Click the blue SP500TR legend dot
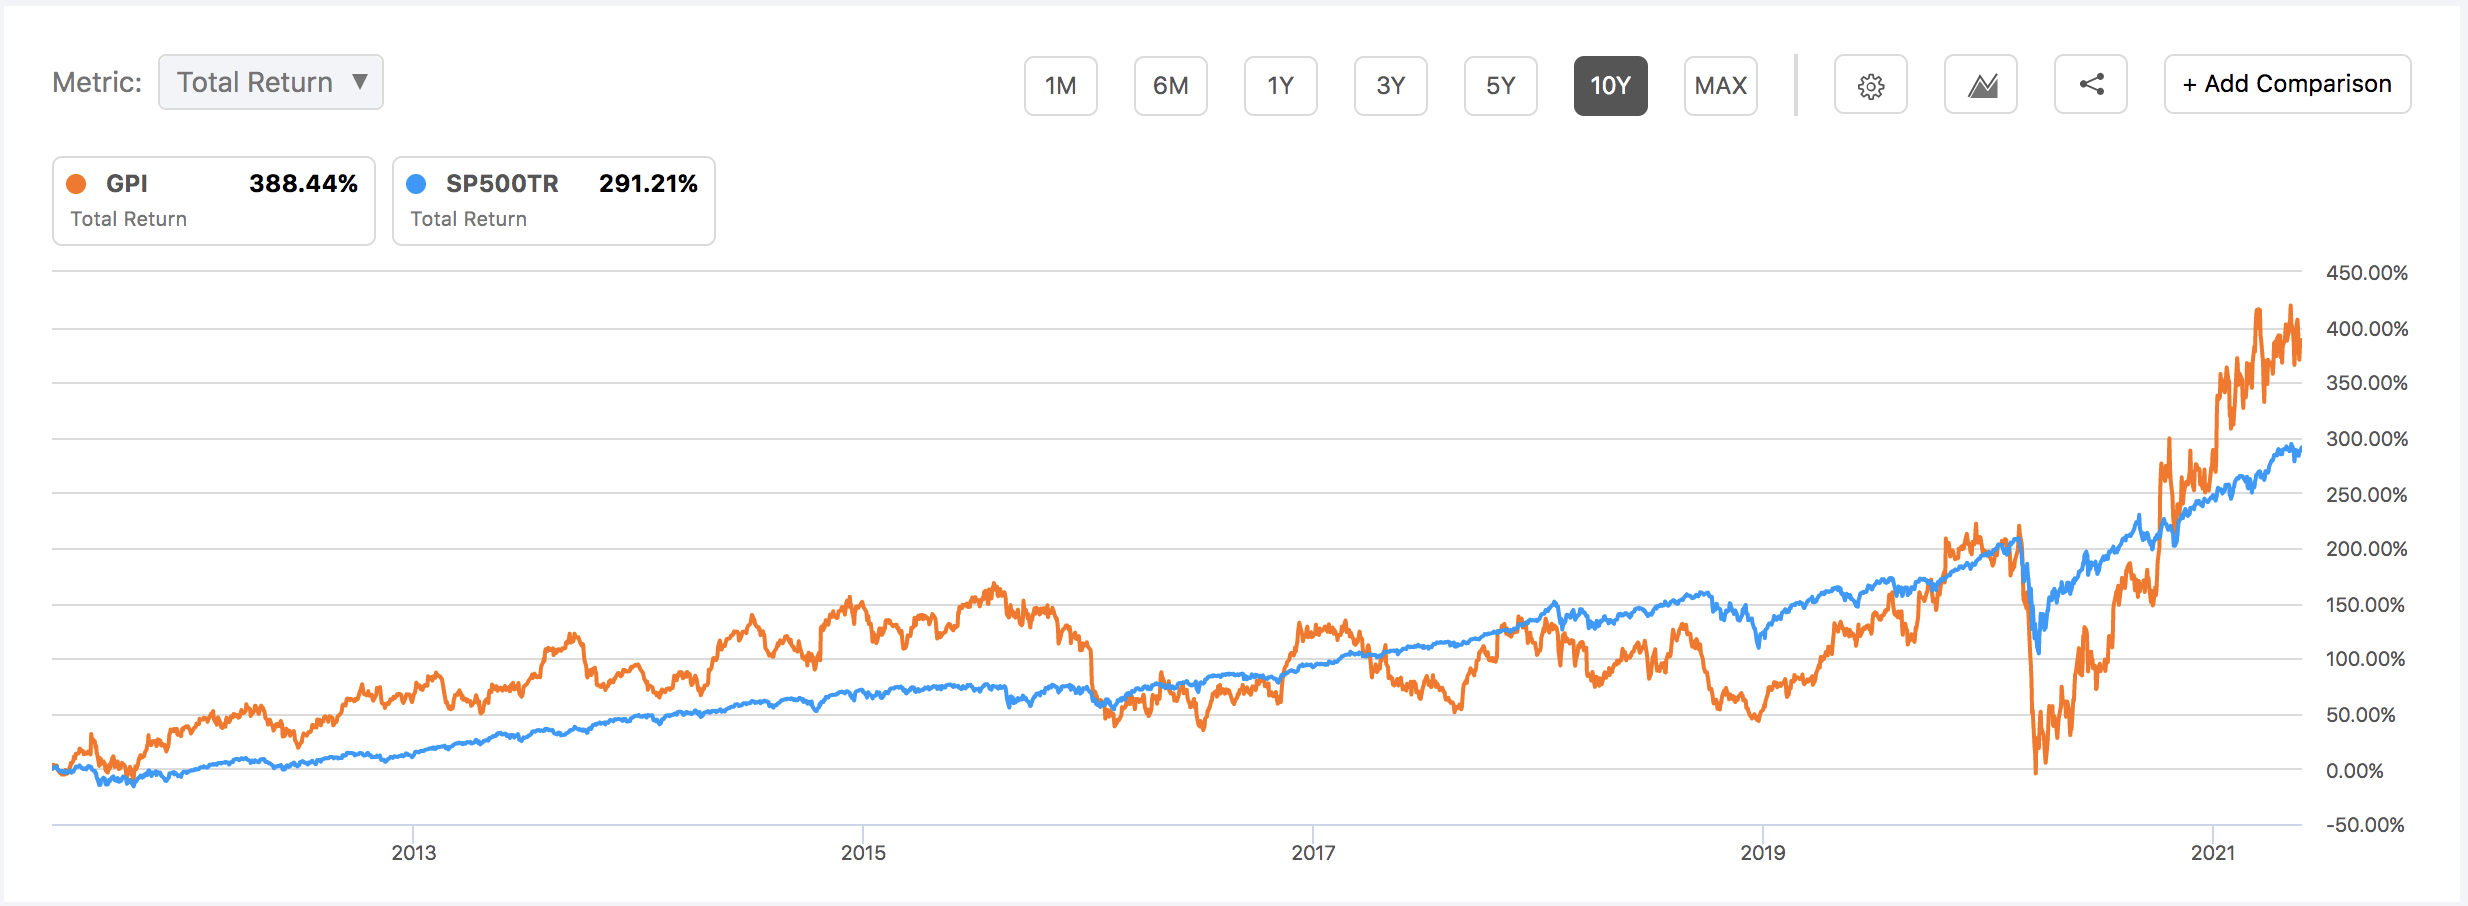 (x=416, y=184)
